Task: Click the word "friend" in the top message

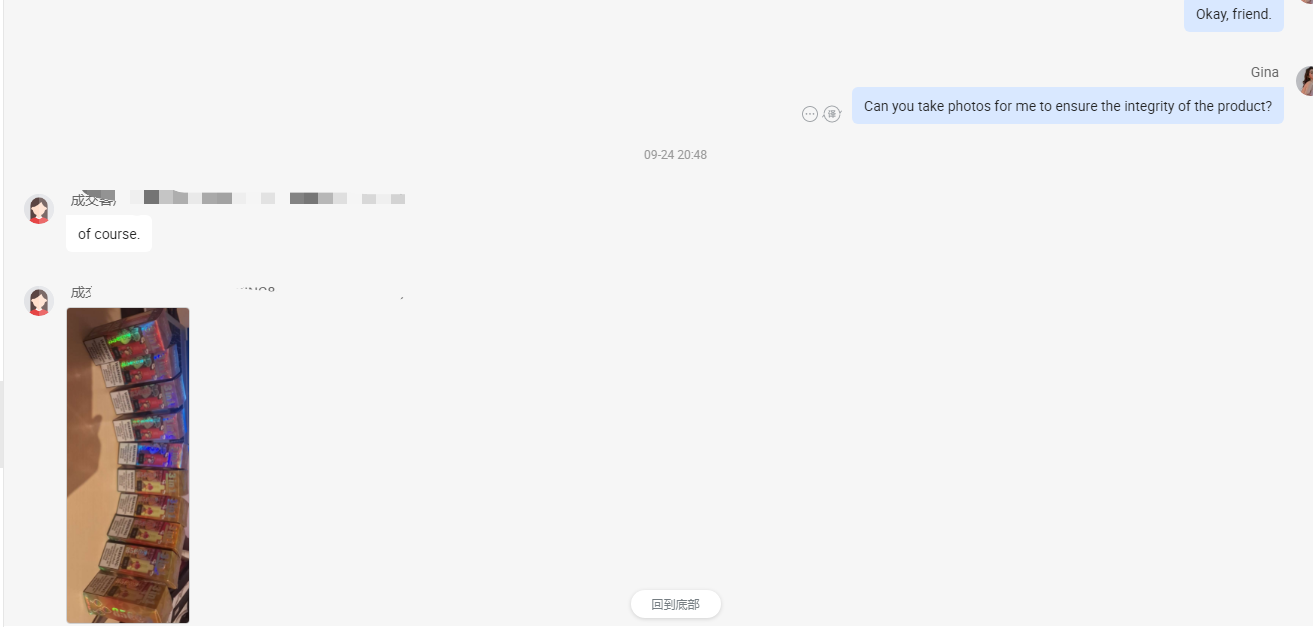Action: click(1250, 14)
